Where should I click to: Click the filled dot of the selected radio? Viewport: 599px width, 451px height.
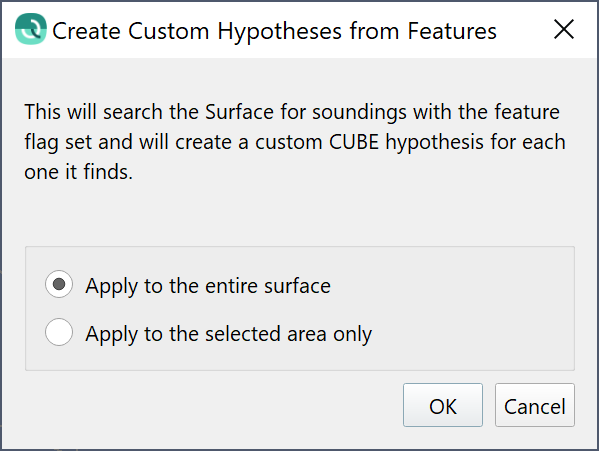pos(59,284)
